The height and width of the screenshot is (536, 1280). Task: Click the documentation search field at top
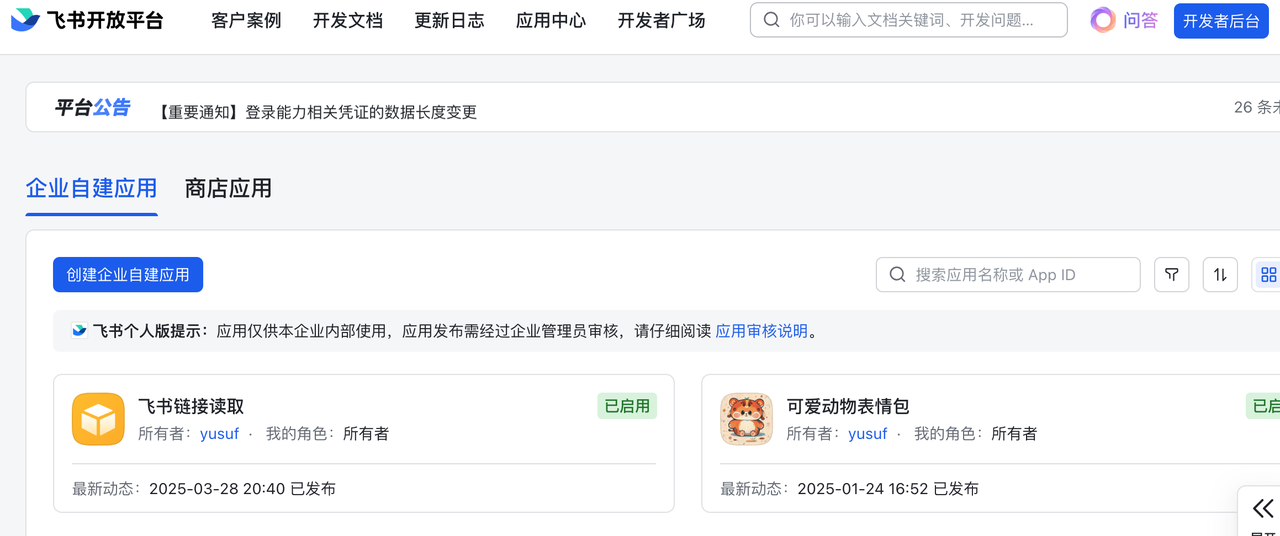[x=908, y=20]
